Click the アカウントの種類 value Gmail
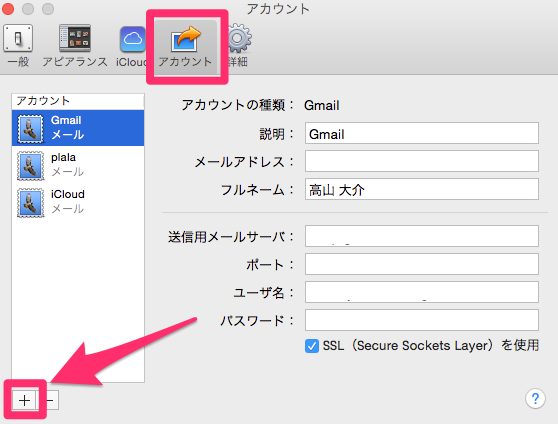 pos(322,105)
